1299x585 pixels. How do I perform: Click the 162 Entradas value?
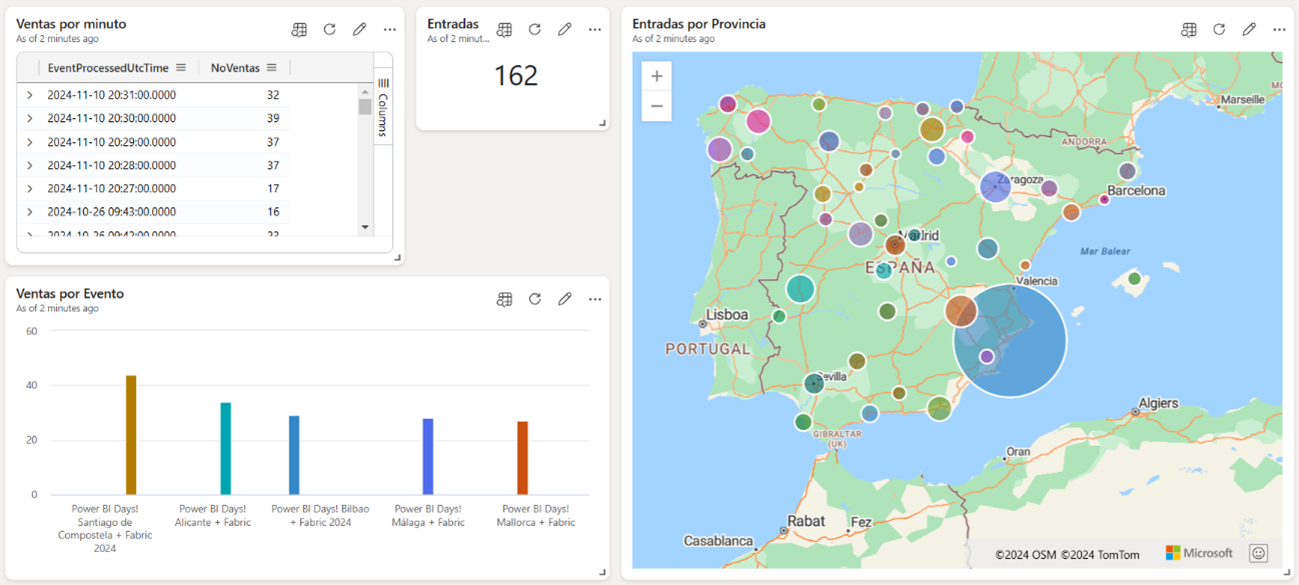tap(516, 76)
